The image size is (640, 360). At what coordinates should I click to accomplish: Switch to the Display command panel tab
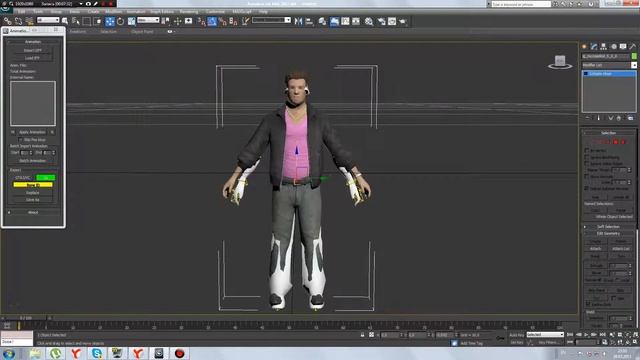(x=623, y=47)
